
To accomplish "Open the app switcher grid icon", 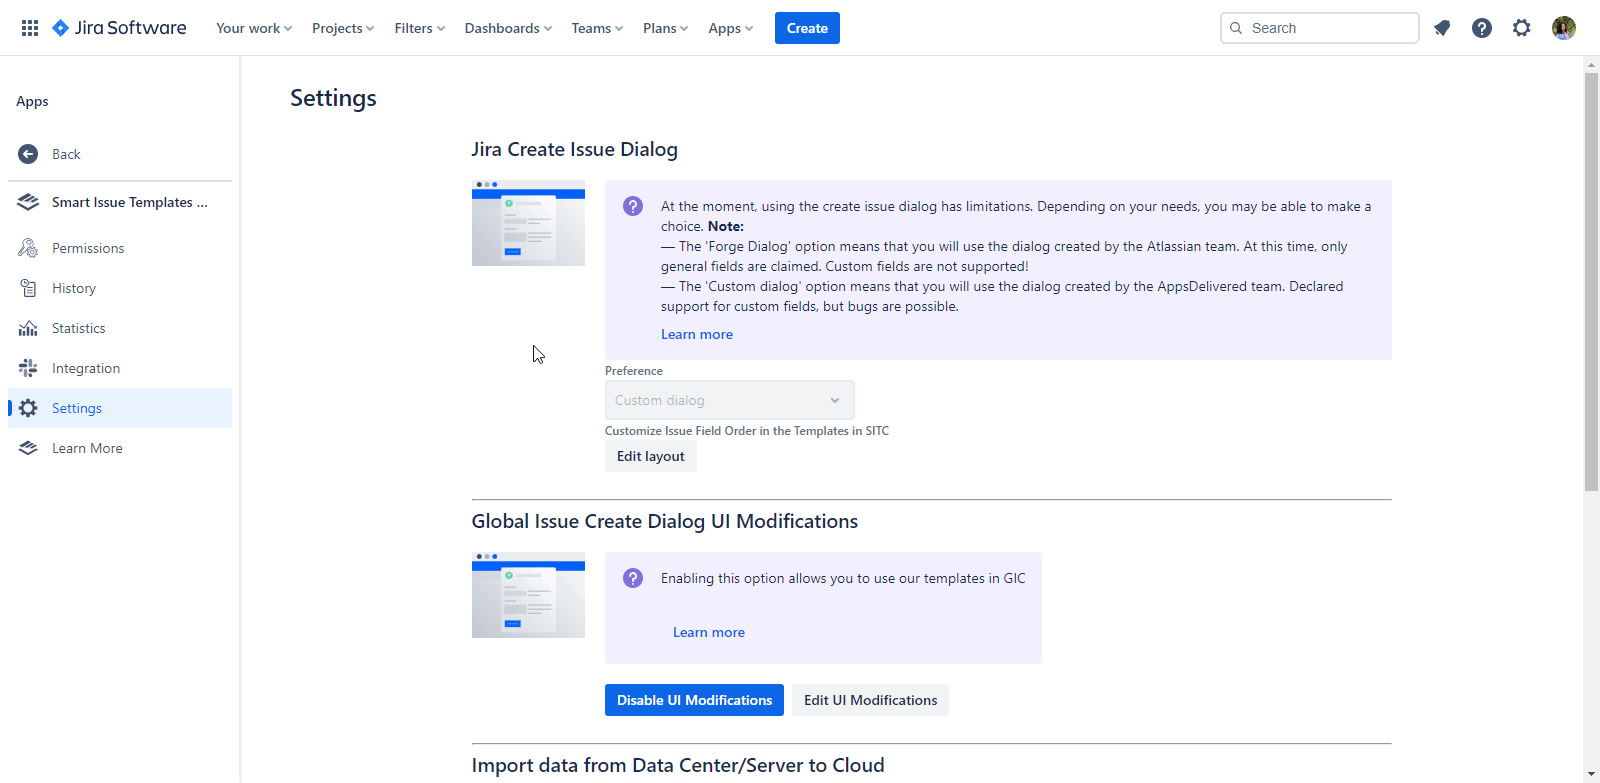I will tap(30, 28).
